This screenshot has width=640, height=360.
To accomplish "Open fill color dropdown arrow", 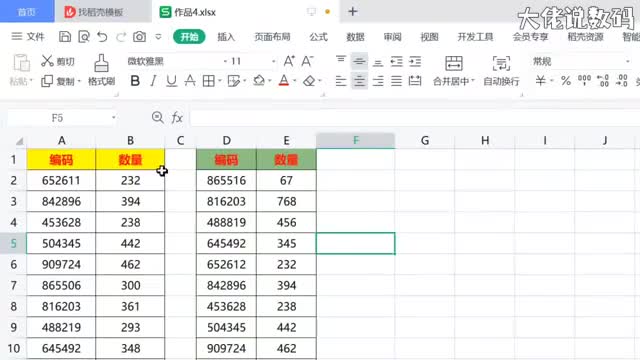I will tap(270, 81).
